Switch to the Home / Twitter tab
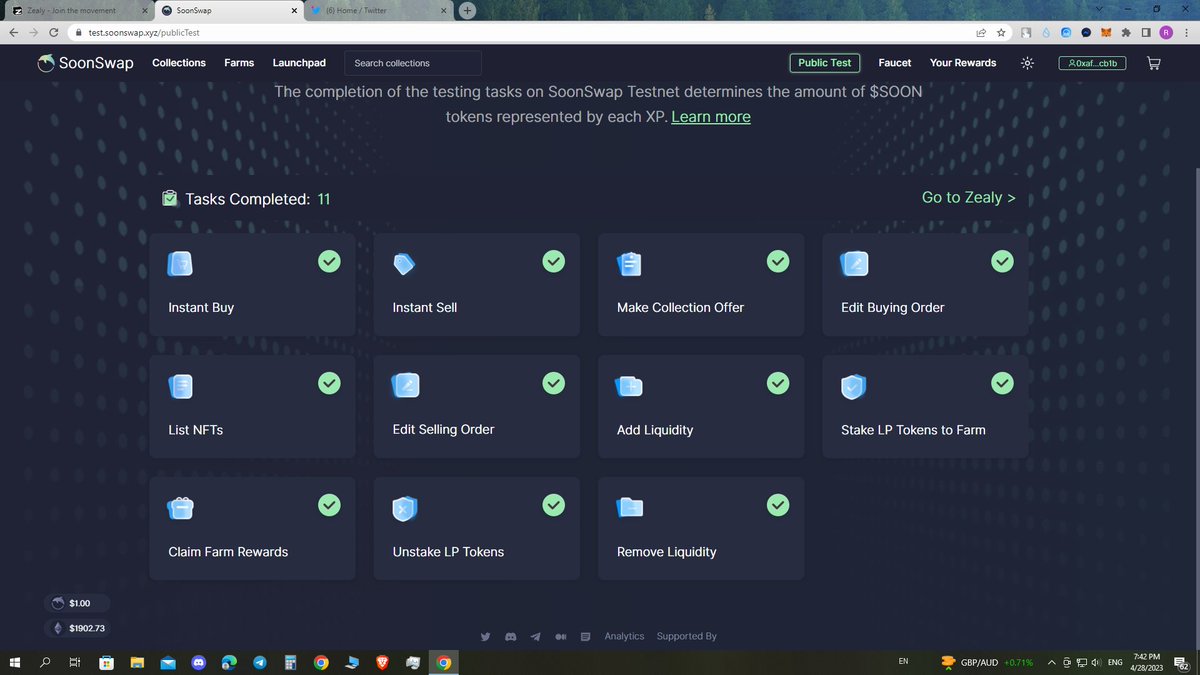The width and height of the screenshot is (1200, 675). pyautogui.click(x=378, y=10)
